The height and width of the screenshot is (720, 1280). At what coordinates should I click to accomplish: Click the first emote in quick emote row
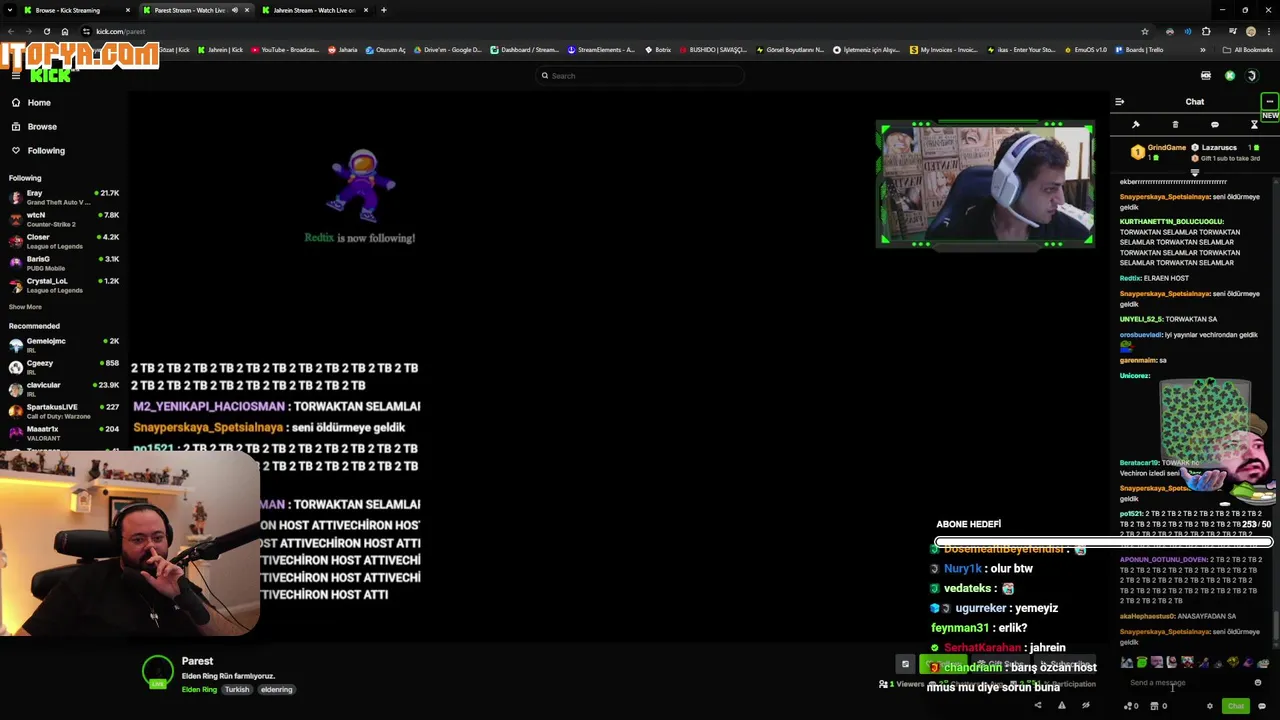[1128, 662]
